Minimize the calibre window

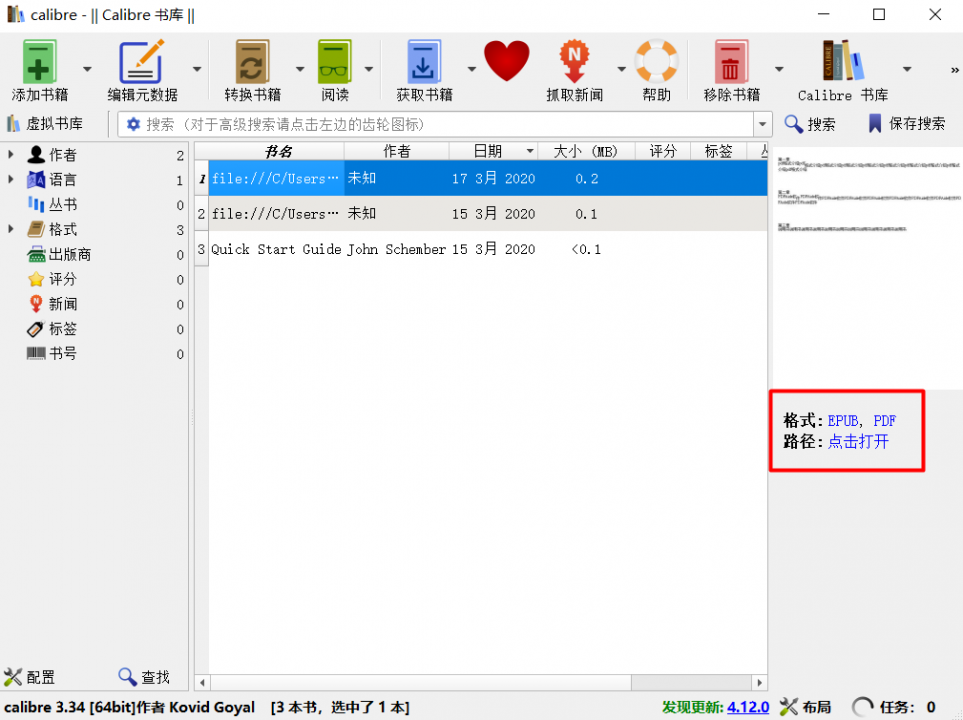click(824, 14)
